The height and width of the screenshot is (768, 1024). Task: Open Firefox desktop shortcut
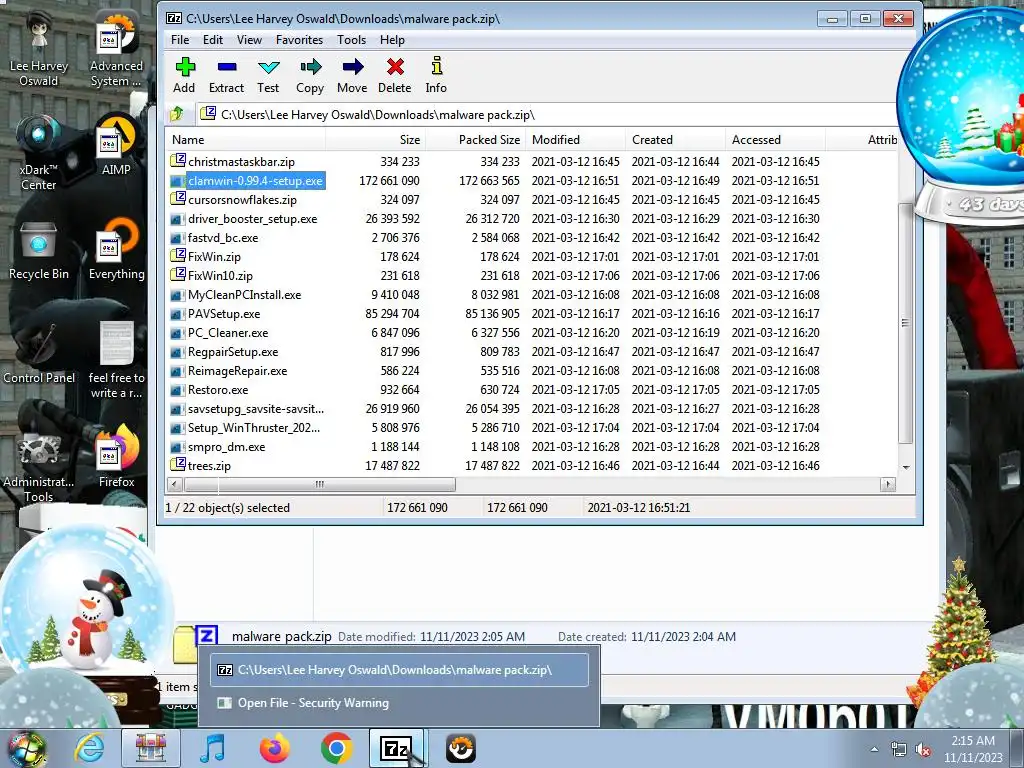tap(116, 458)
